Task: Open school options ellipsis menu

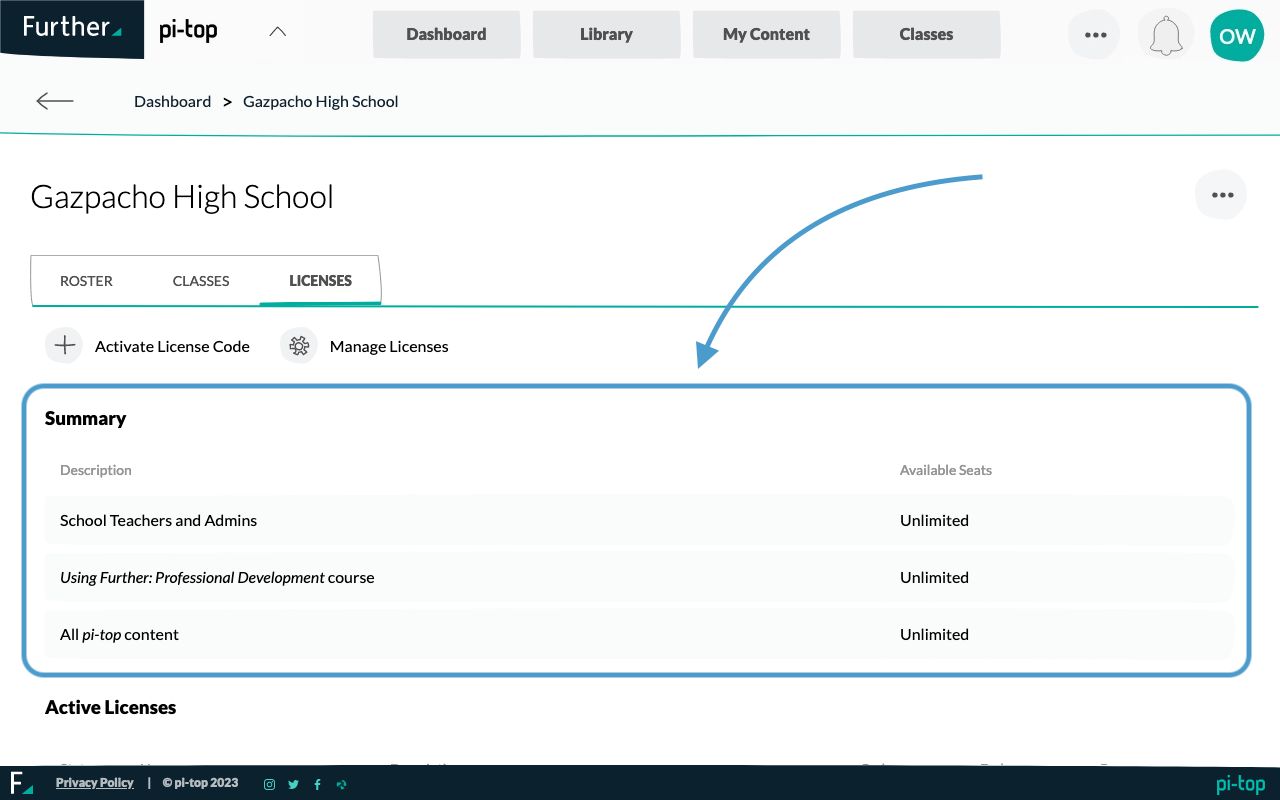Action: click(x=1222, y=195)
